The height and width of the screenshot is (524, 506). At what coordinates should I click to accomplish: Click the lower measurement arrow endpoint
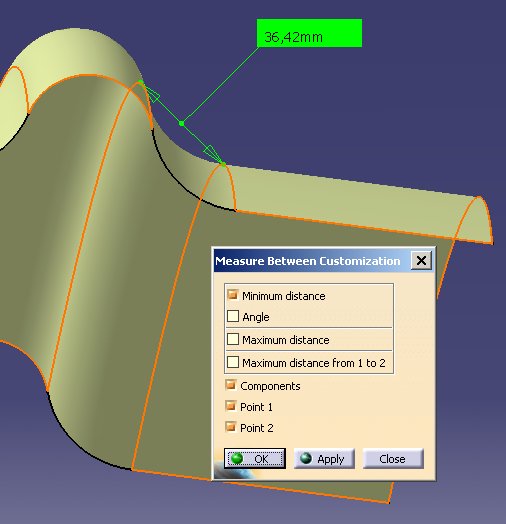[223, 164]
